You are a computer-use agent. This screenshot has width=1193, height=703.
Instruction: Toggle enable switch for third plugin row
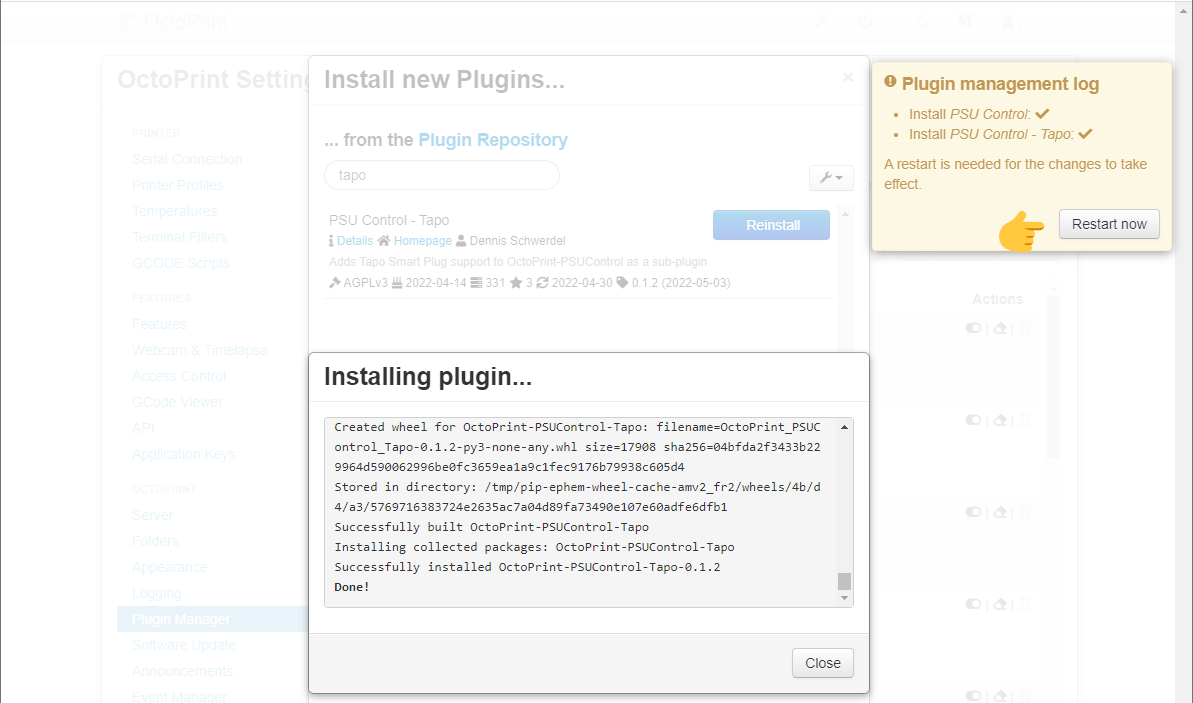[974, 512]
